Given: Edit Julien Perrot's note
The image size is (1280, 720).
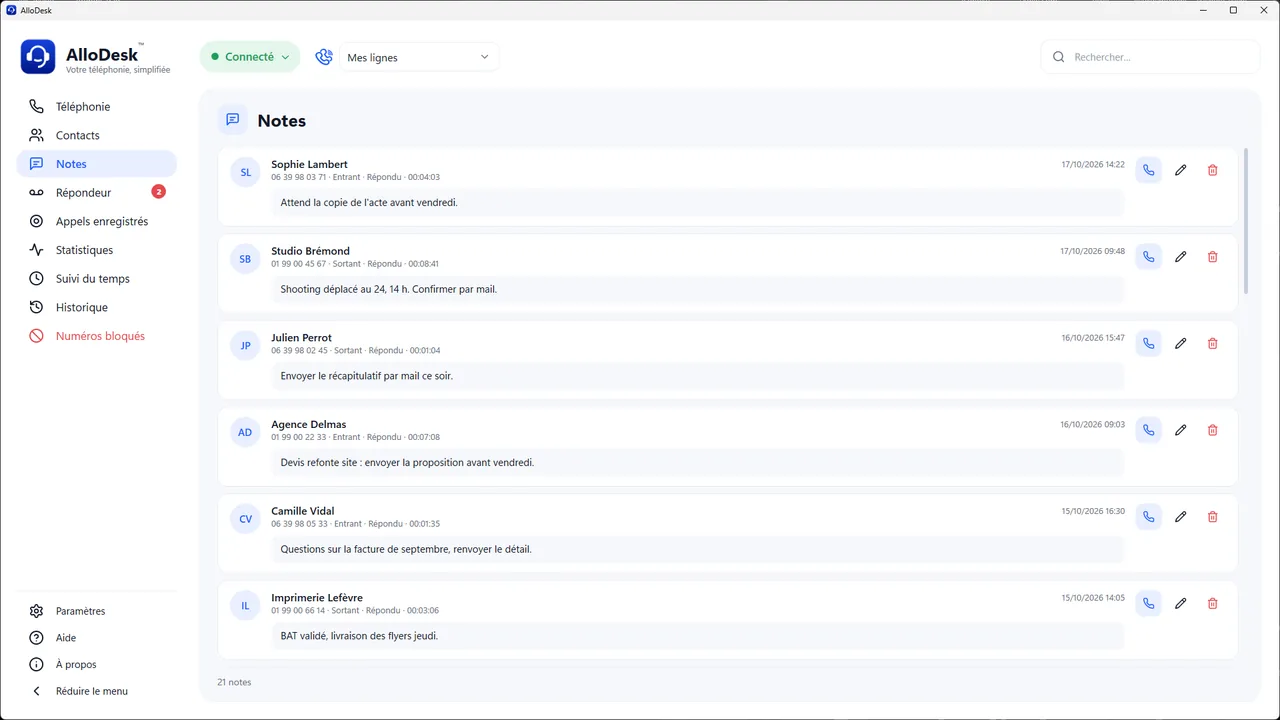Looking at the screenshot, I should 1181,343.
